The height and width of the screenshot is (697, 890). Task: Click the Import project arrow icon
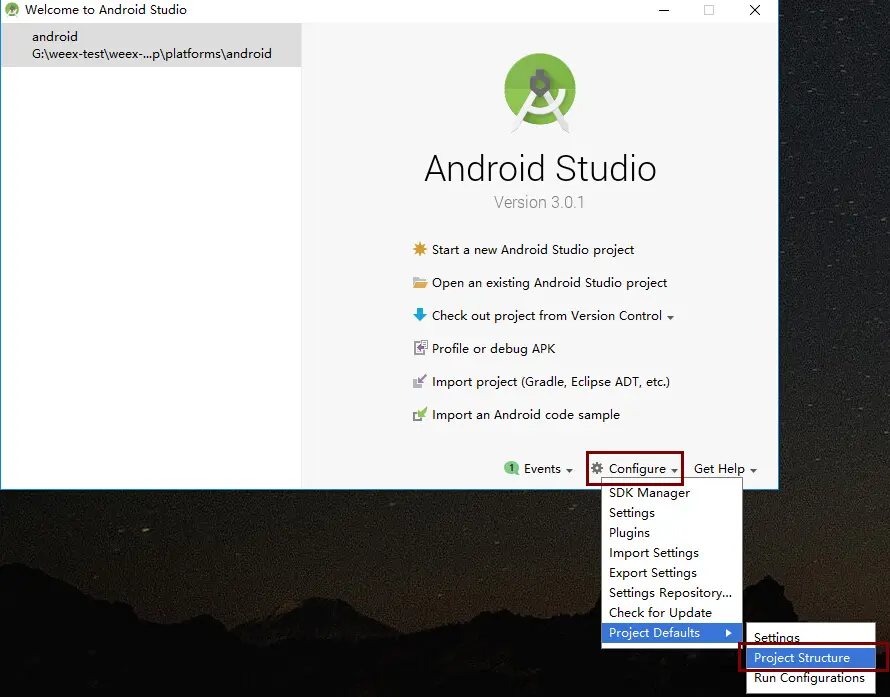[419, 381]
